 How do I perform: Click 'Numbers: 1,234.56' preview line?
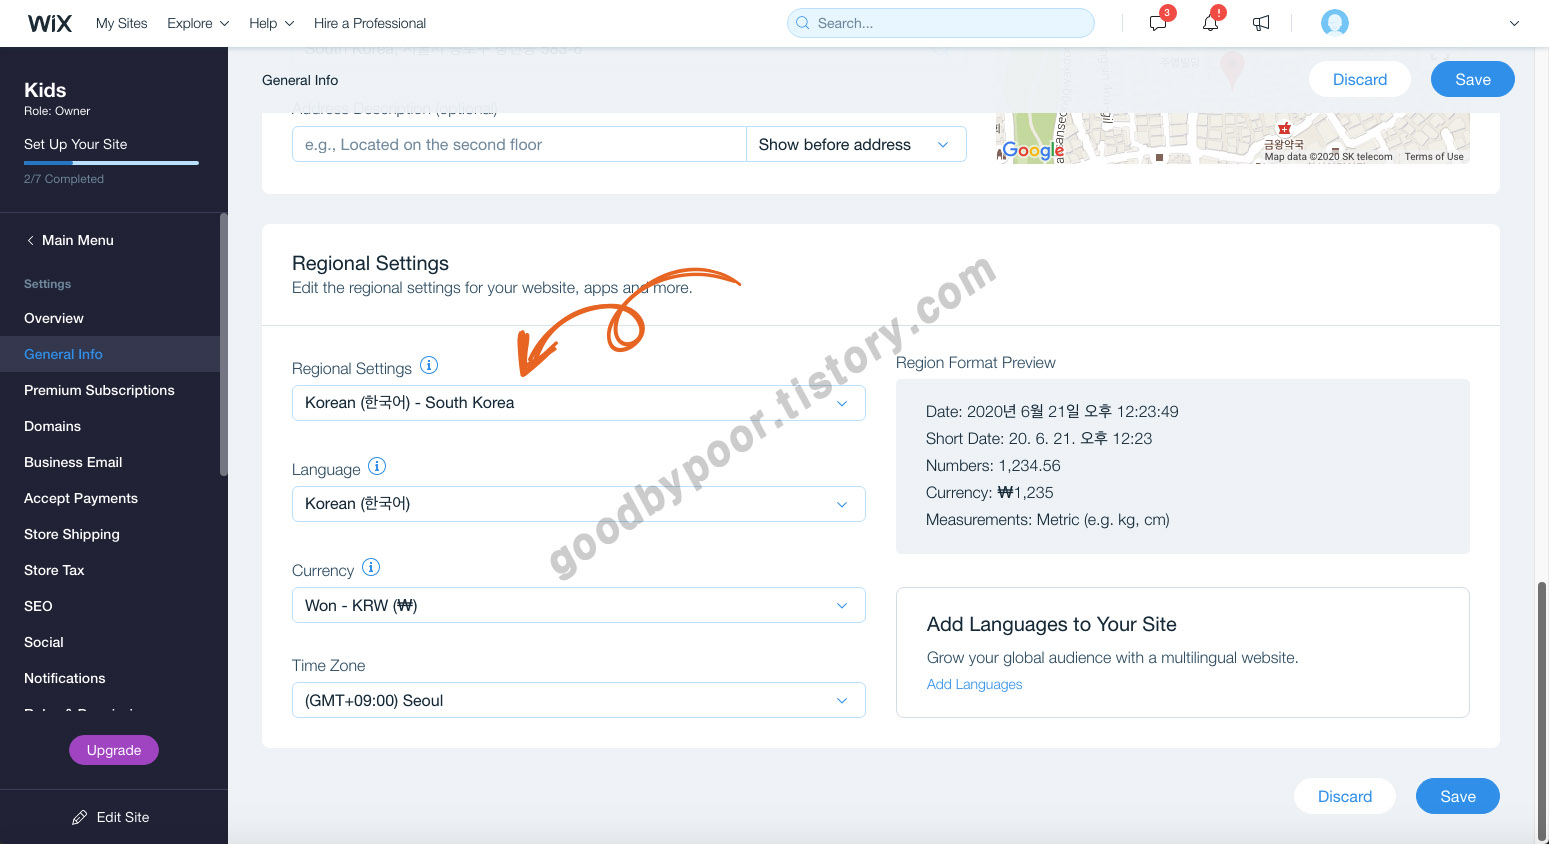tap(993, 465)
